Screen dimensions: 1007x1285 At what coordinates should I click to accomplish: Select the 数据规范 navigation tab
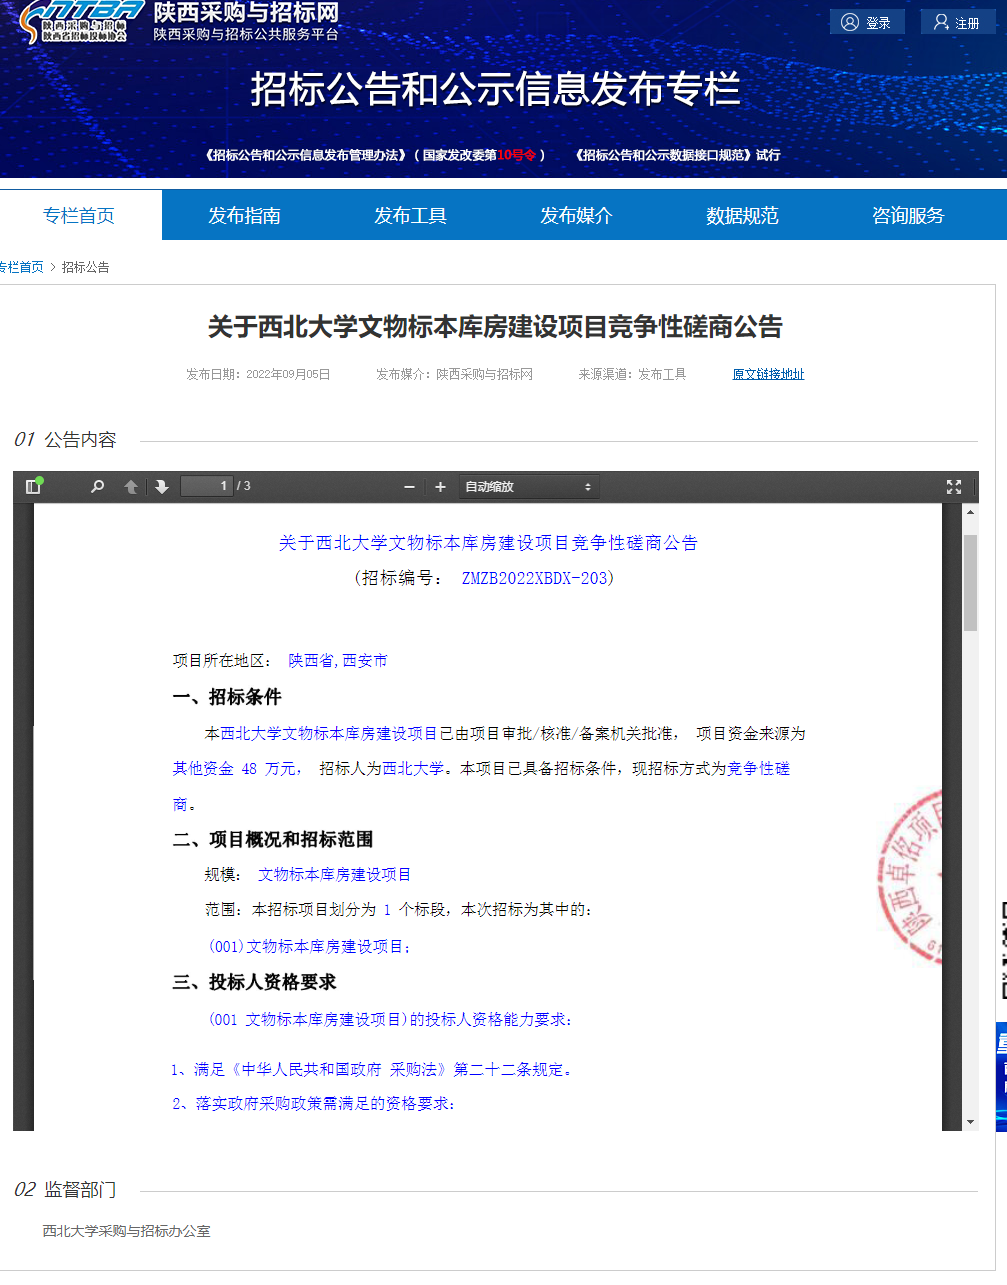click(742, 215)
